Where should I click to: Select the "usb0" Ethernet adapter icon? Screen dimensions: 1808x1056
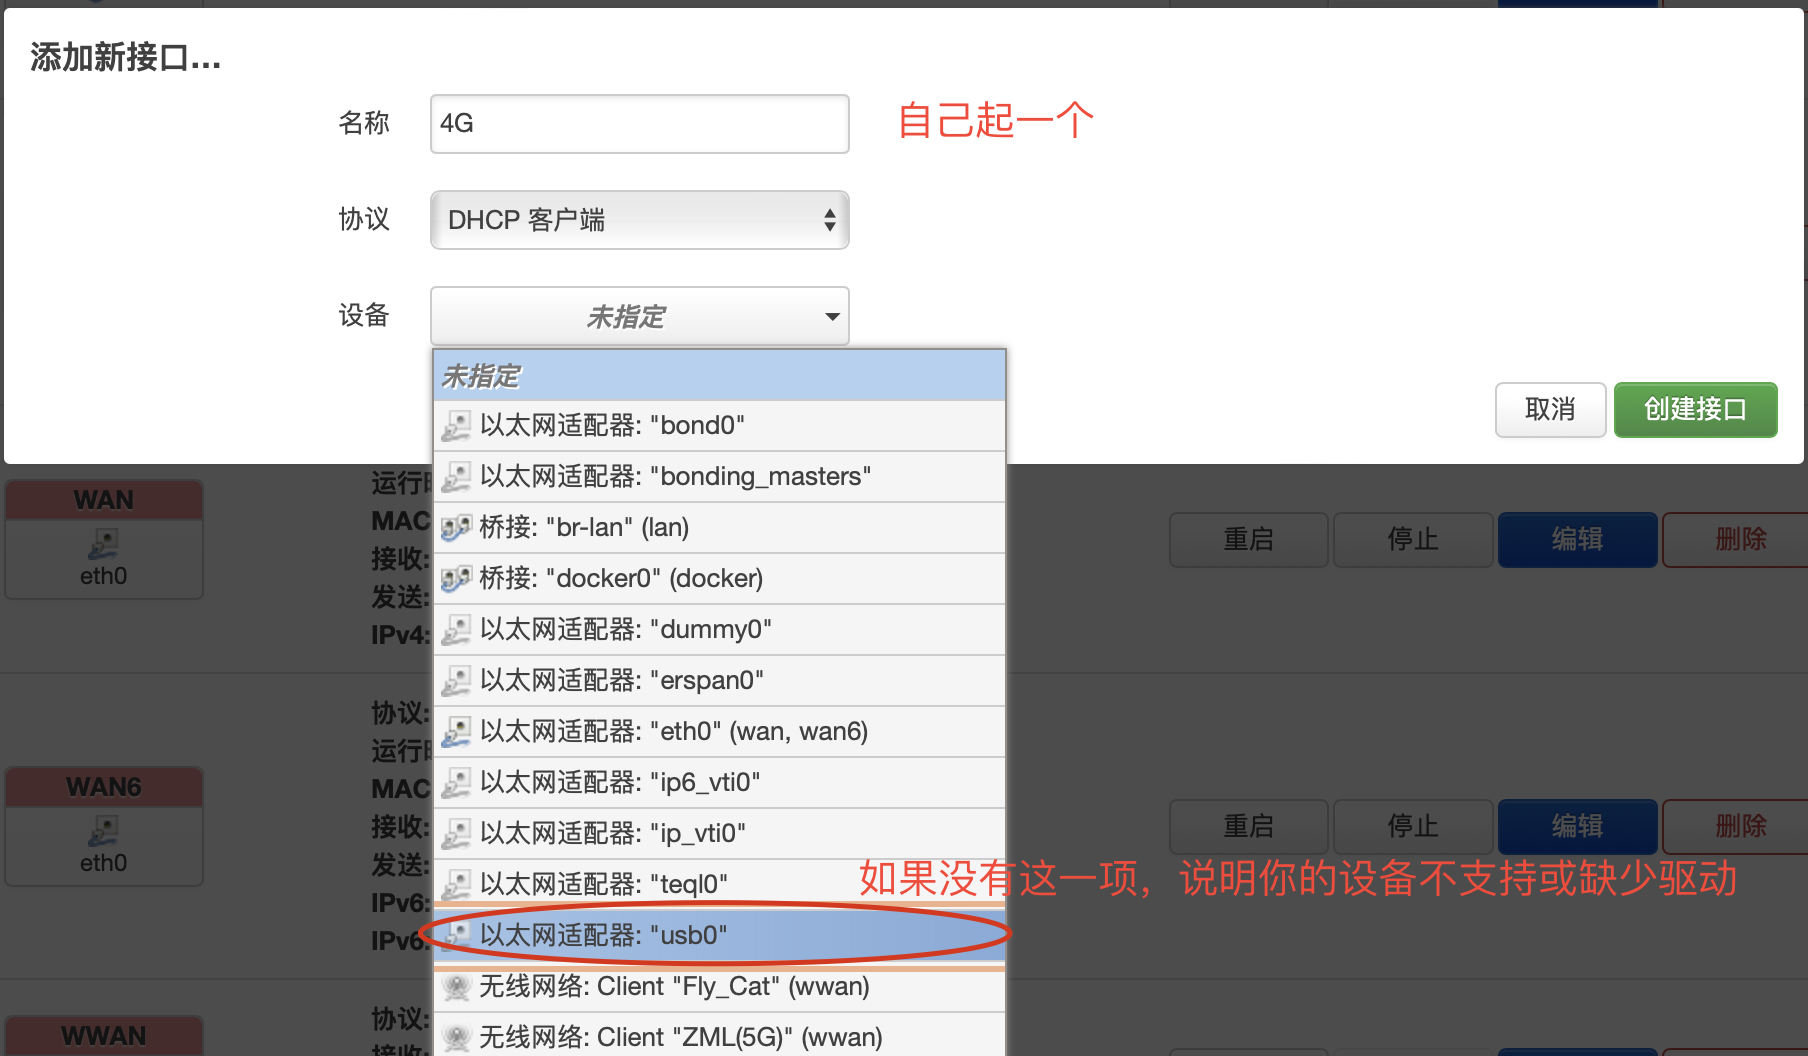[x=457, y=934]
